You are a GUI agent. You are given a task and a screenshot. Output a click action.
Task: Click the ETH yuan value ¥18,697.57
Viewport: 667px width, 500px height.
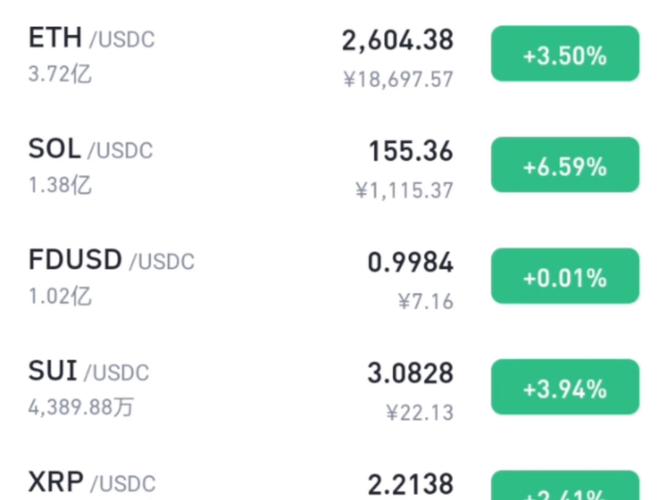(398, 79)
